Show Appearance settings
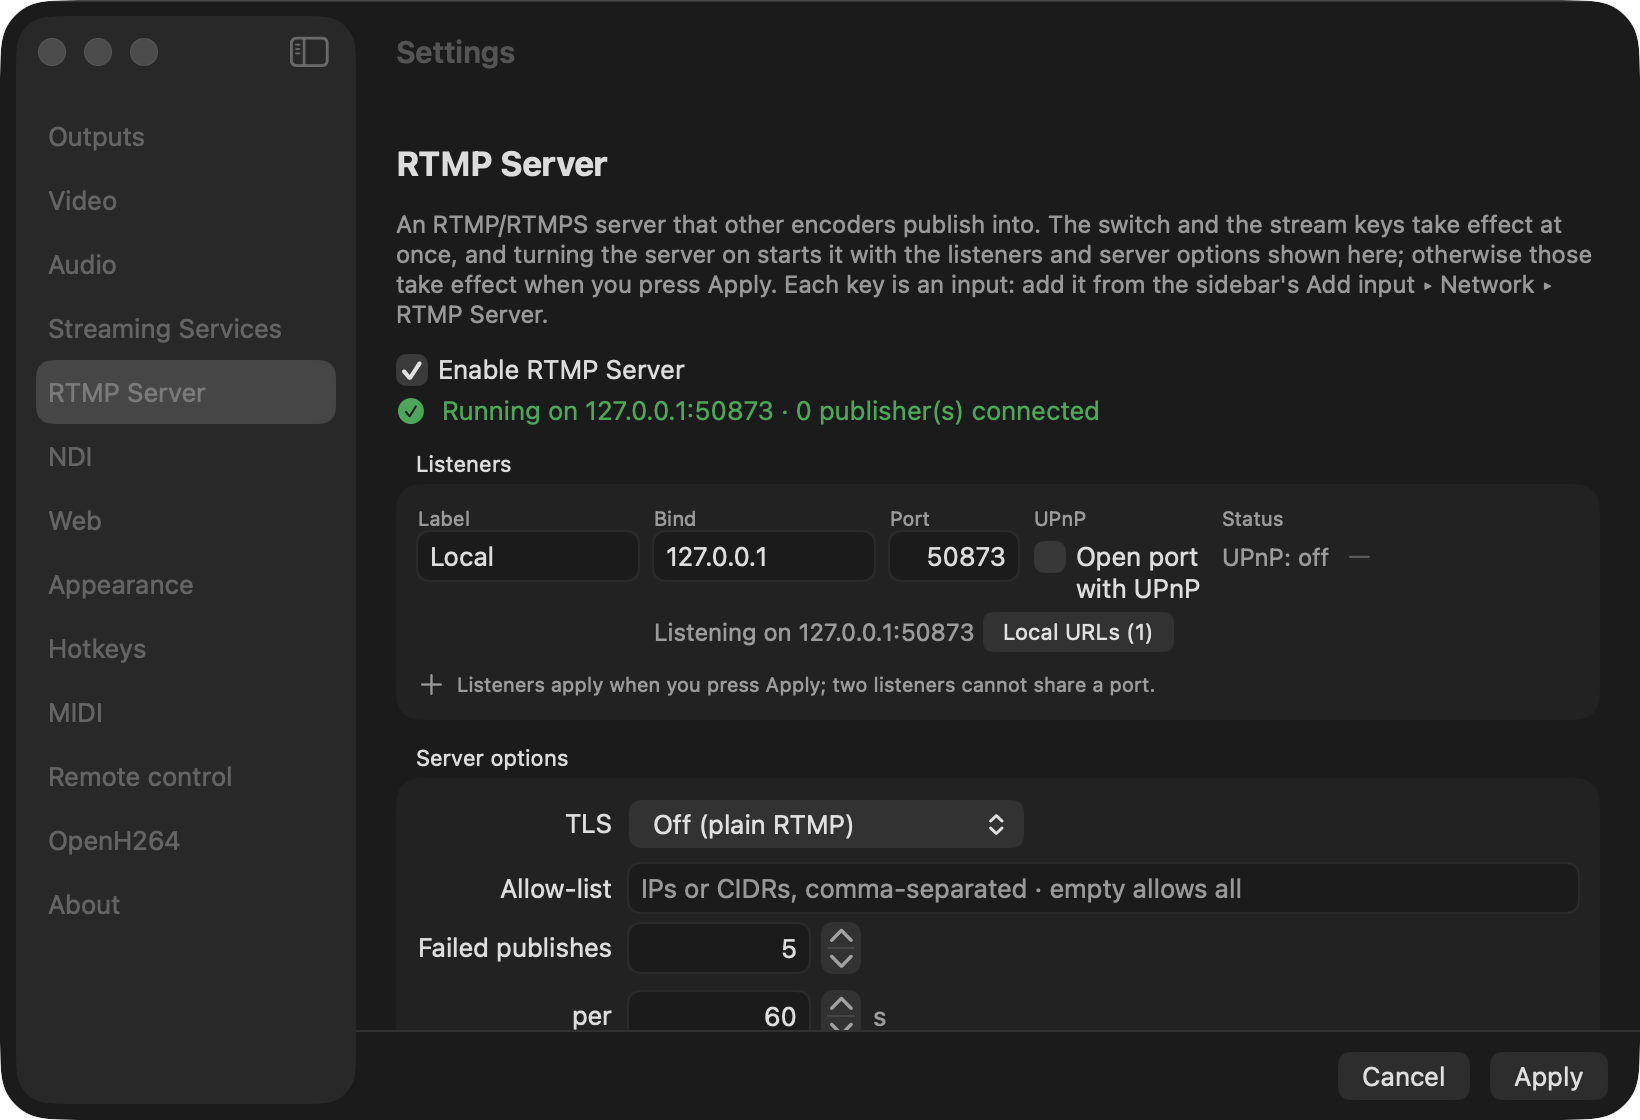The image size is (1640, 1120). 186,585
